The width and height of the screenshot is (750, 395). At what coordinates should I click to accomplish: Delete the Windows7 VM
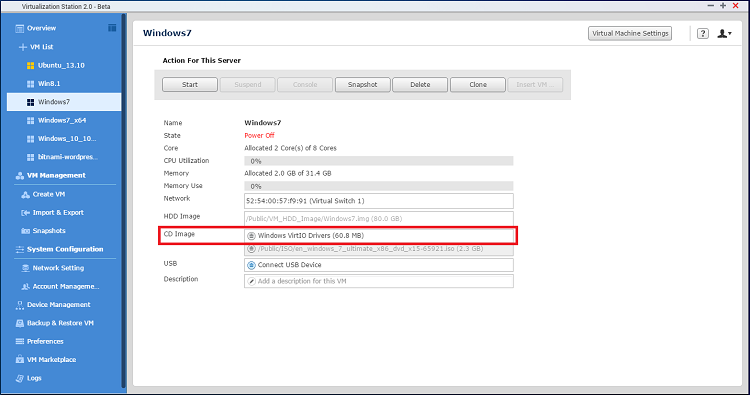[x=420, y=85]
